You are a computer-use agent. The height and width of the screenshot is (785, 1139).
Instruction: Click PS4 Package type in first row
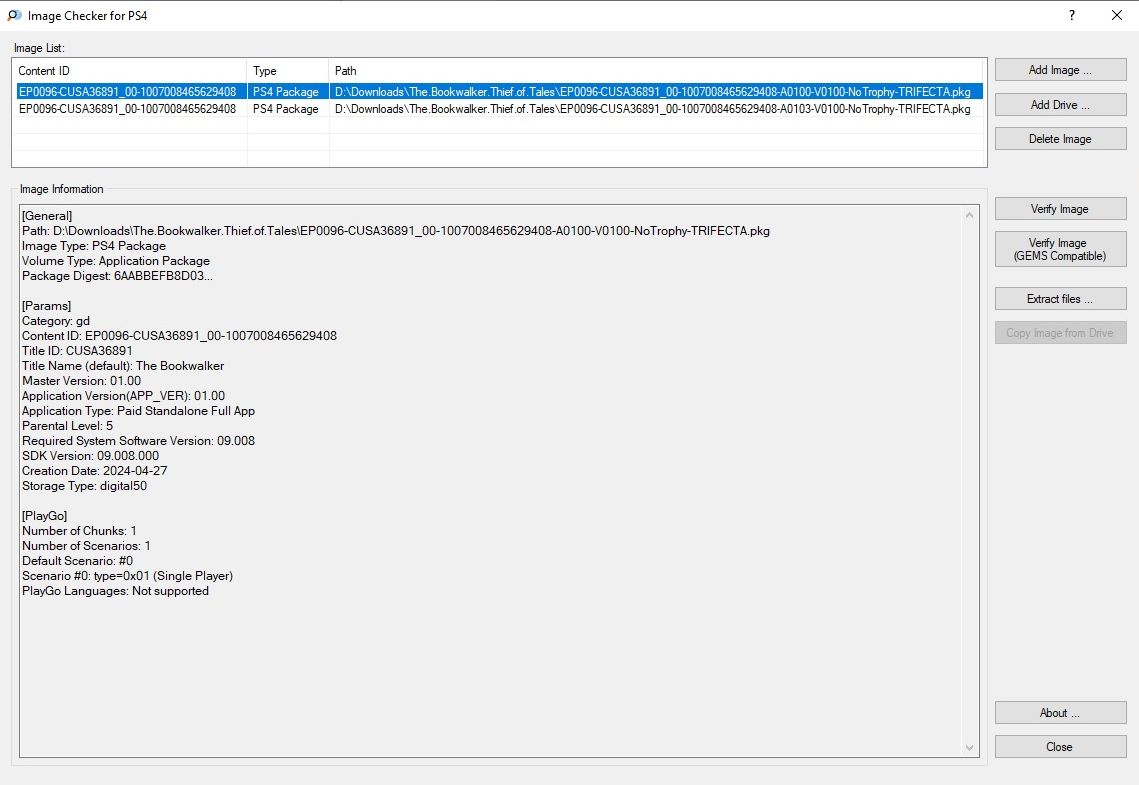(x=285, y=91)
